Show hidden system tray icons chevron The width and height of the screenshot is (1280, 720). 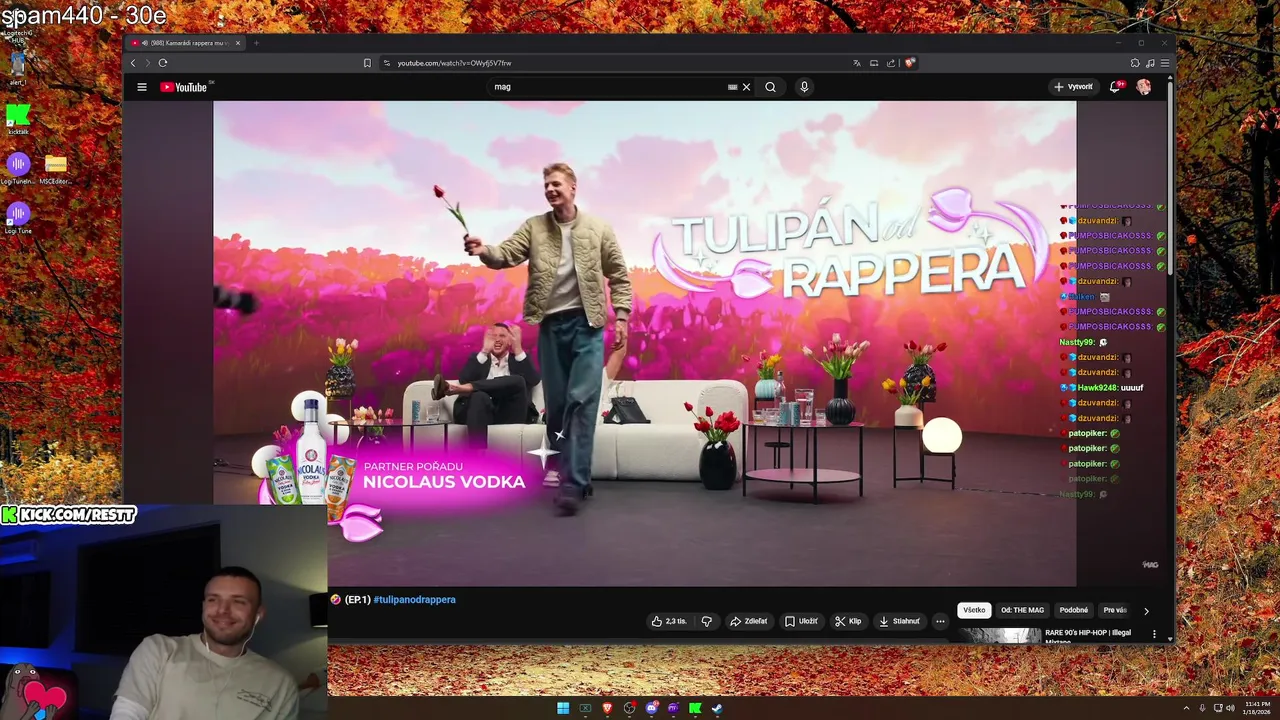1186,708
